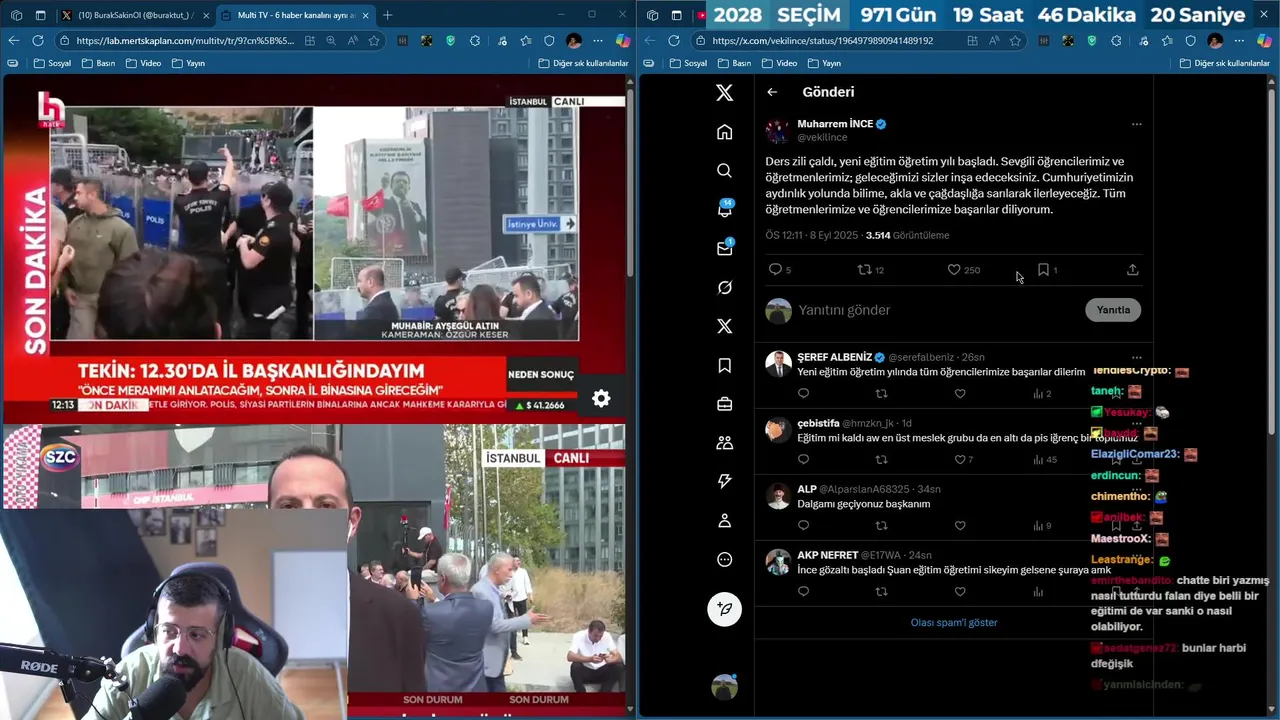Screen dimensions: 1280x720
Task: Expand Yayın bookmarks folder in right browser
Action: pos(824,63)
